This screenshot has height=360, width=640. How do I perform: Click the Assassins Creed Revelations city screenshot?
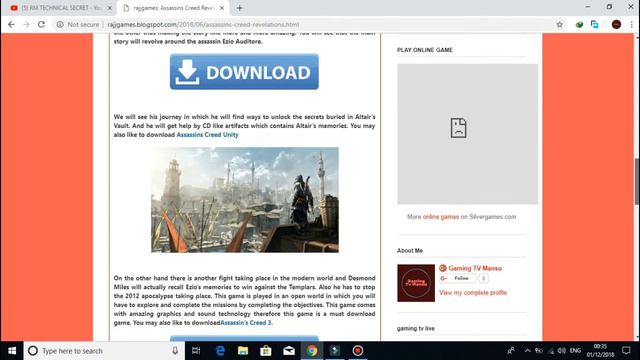coord(244,200)
